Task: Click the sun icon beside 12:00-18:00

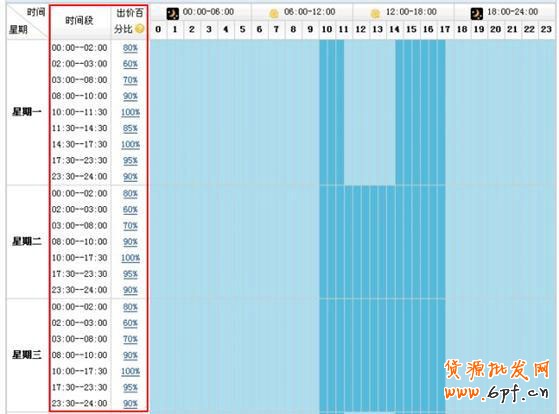Action: (x=375, y=14)
